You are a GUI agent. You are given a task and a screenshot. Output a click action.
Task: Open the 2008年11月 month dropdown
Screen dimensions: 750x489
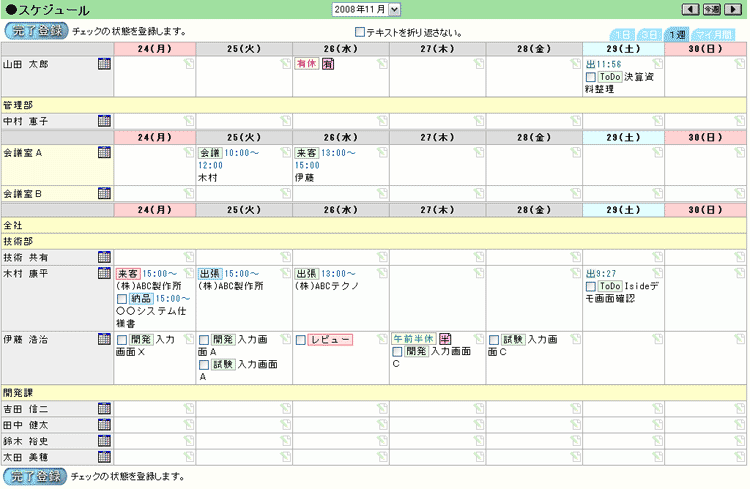coord(366,10)
